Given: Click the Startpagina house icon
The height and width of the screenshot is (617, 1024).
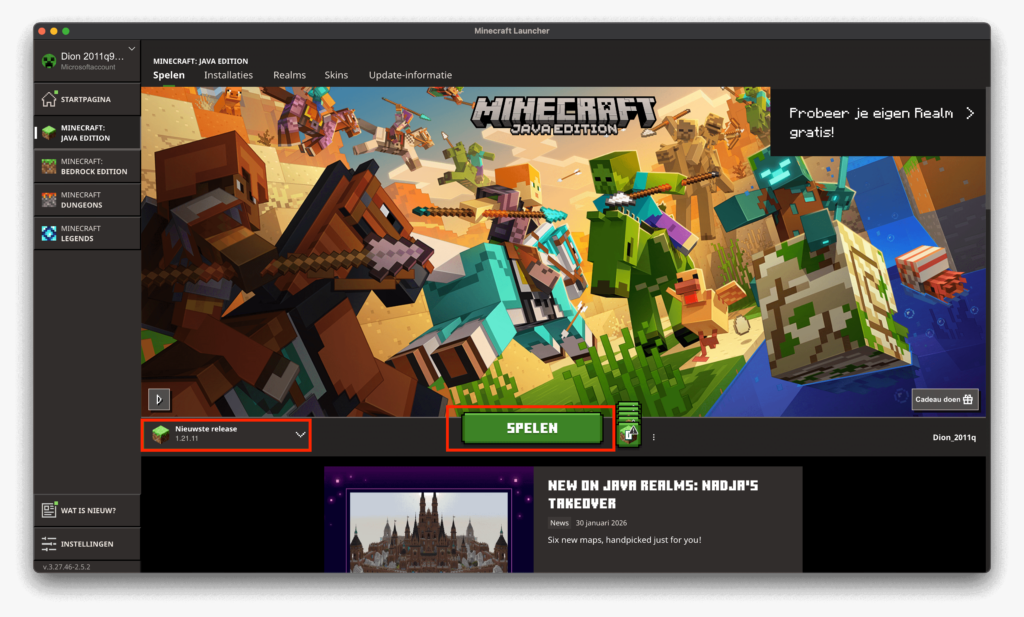Looking at the screenshot, I should [49, 99].
